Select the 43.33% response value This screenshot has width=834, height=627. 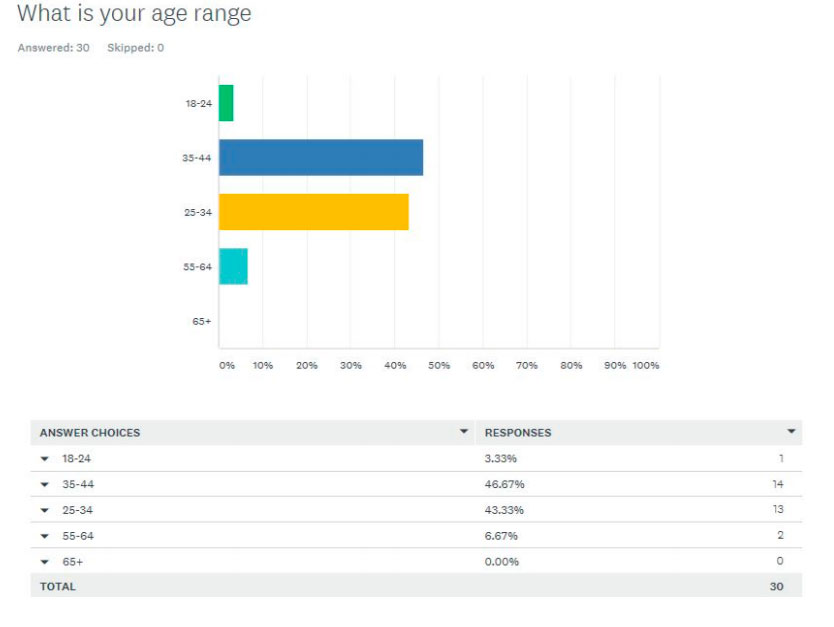click(505, 510)
